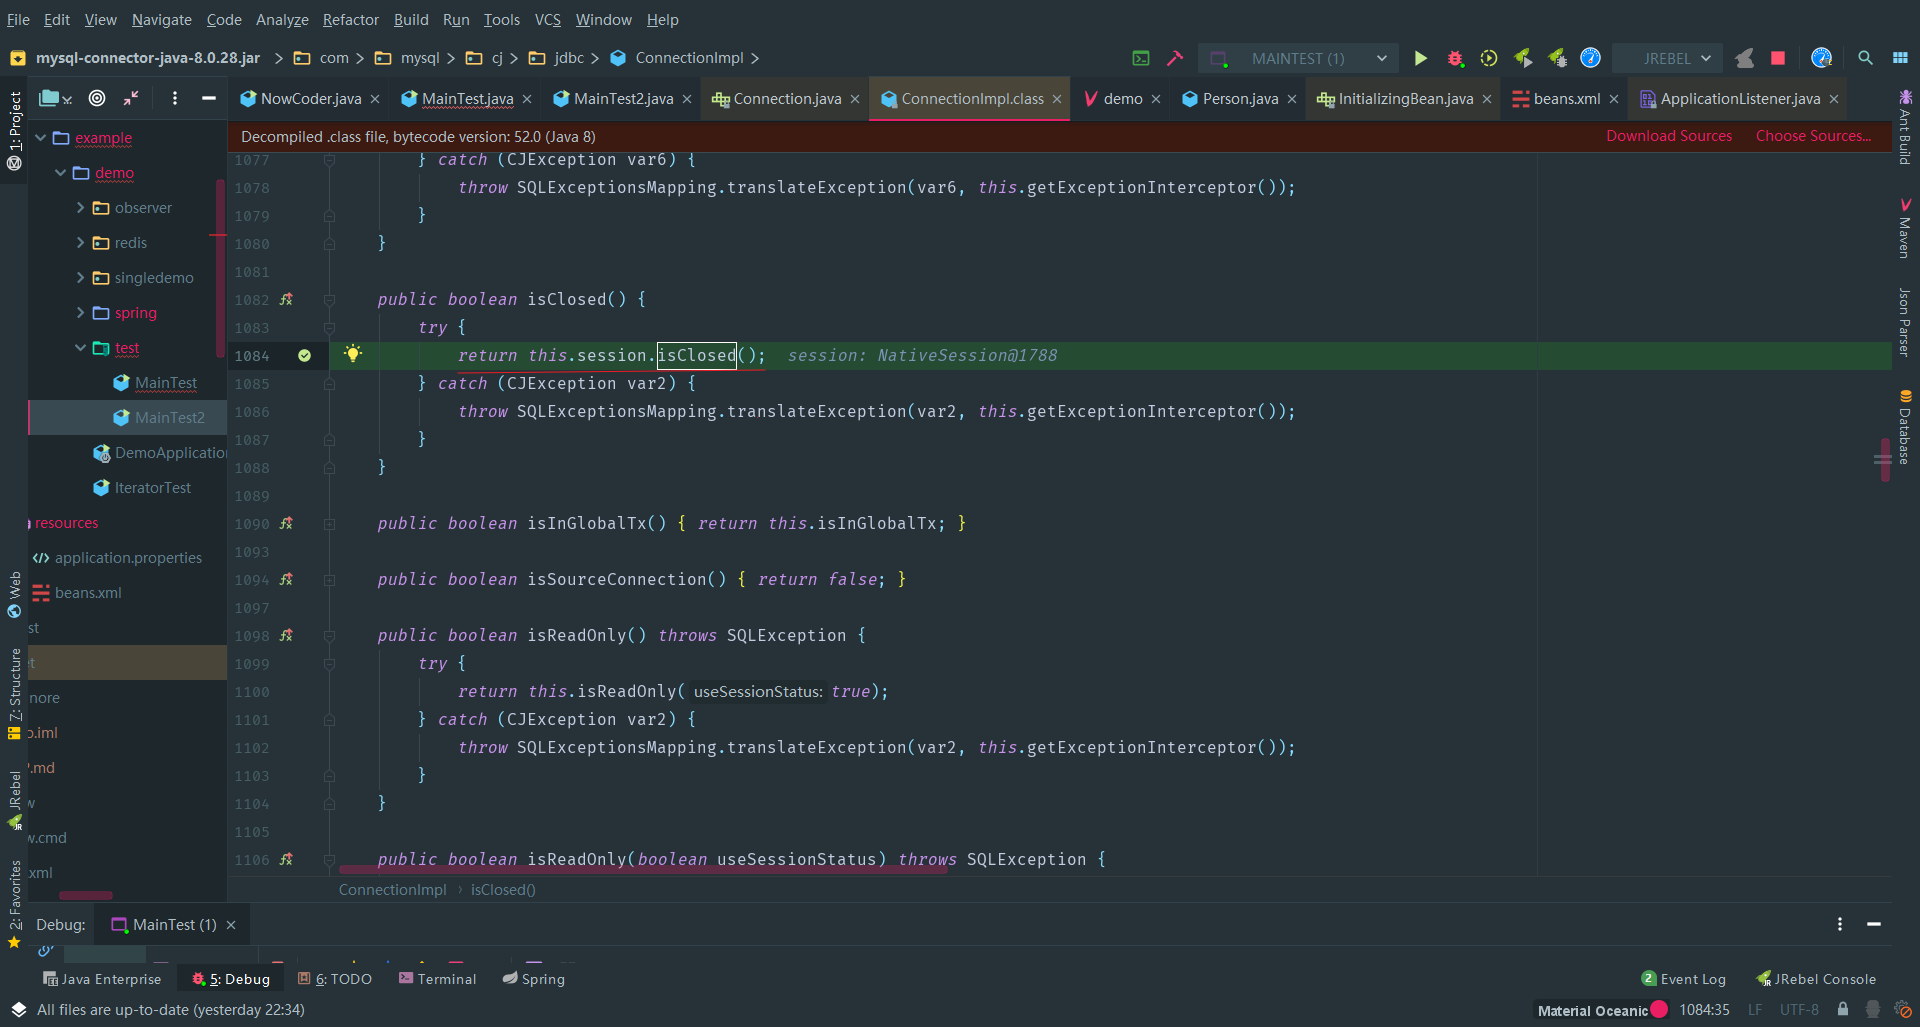Click the Choose Sources link
Image resolution: width=1920 pixels, height=1027 pixels.
point(1813,135)
